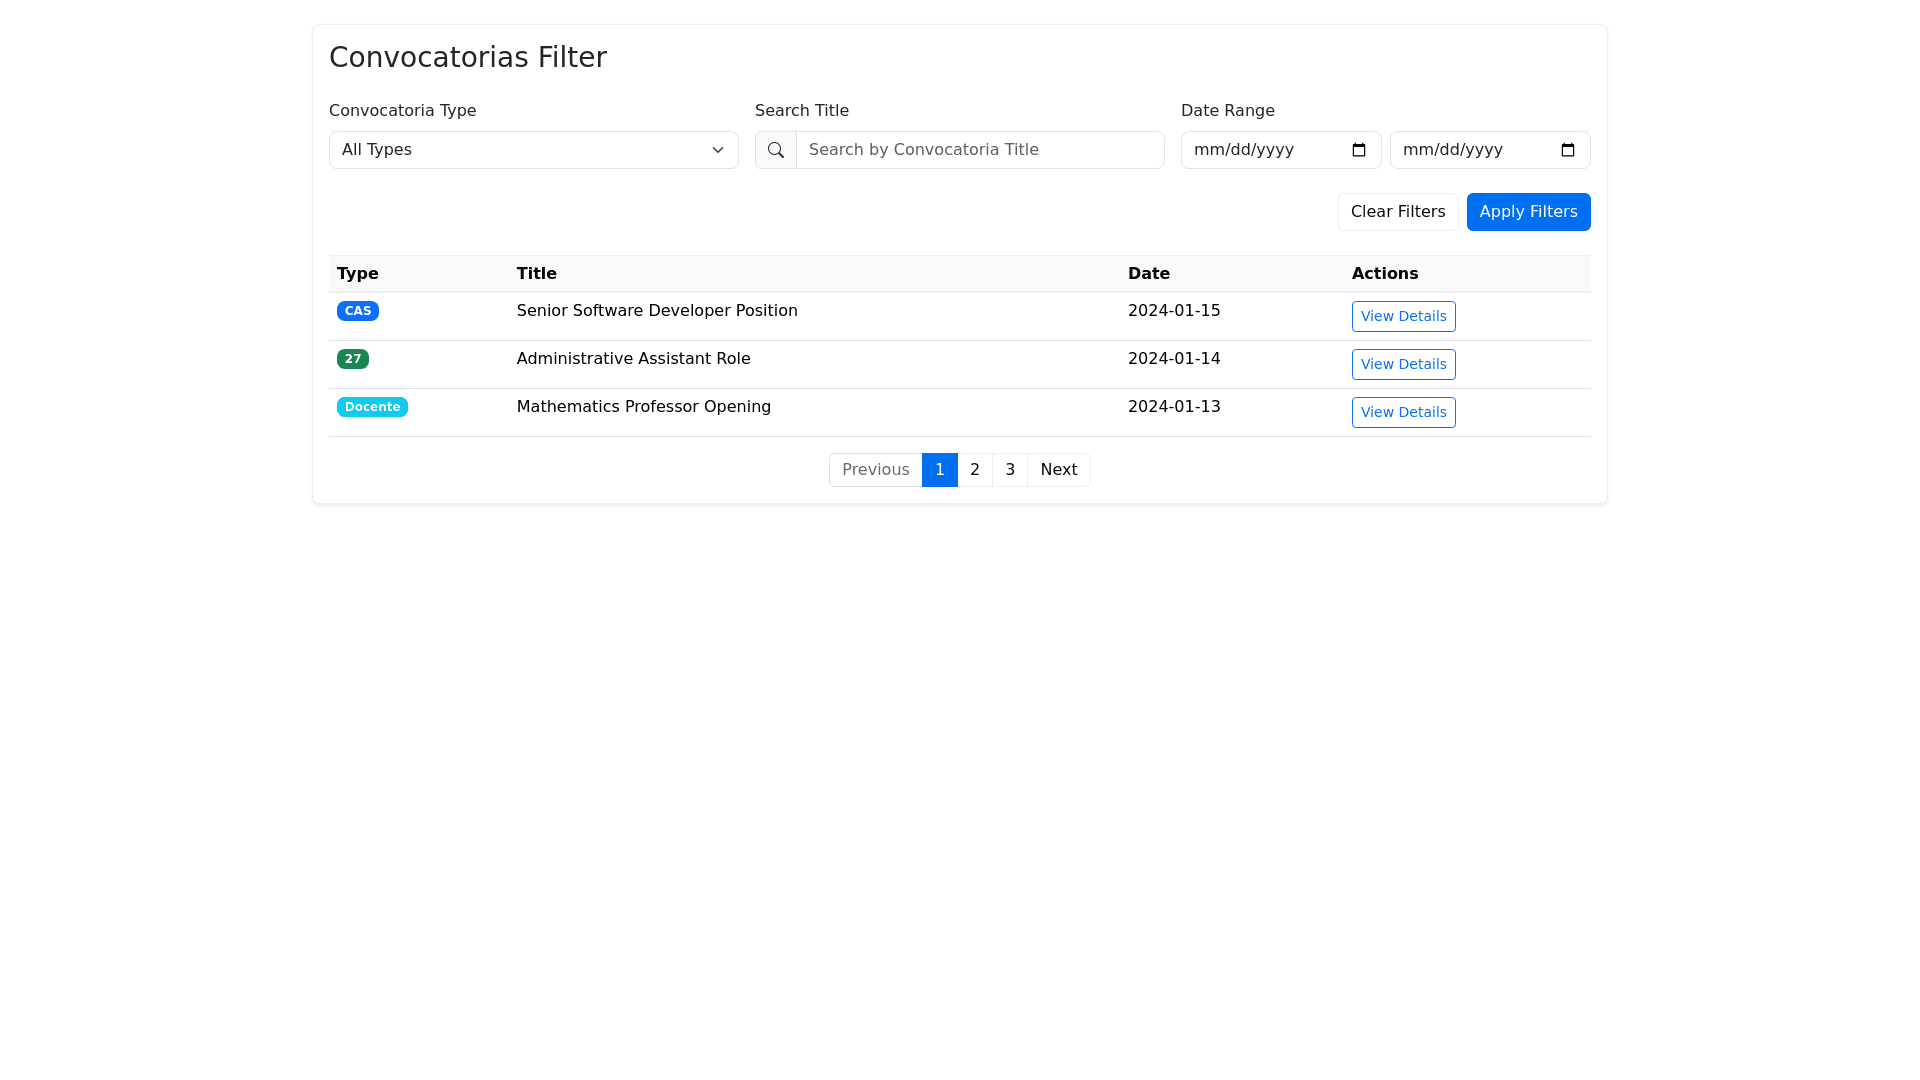Click the Previous pagination link
Image resolution: width=1920 pixels, height=1080 pixels.
click(x=875, y=470)
